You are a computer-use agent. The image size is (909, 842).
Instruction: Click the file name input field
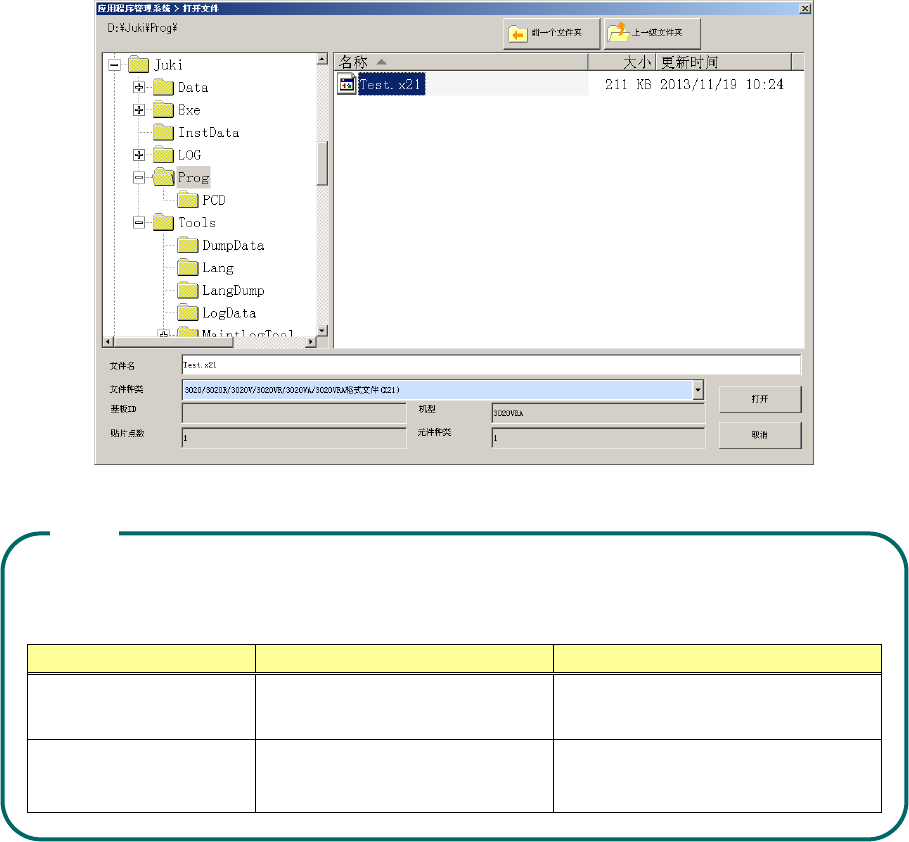tap(491, 365)
